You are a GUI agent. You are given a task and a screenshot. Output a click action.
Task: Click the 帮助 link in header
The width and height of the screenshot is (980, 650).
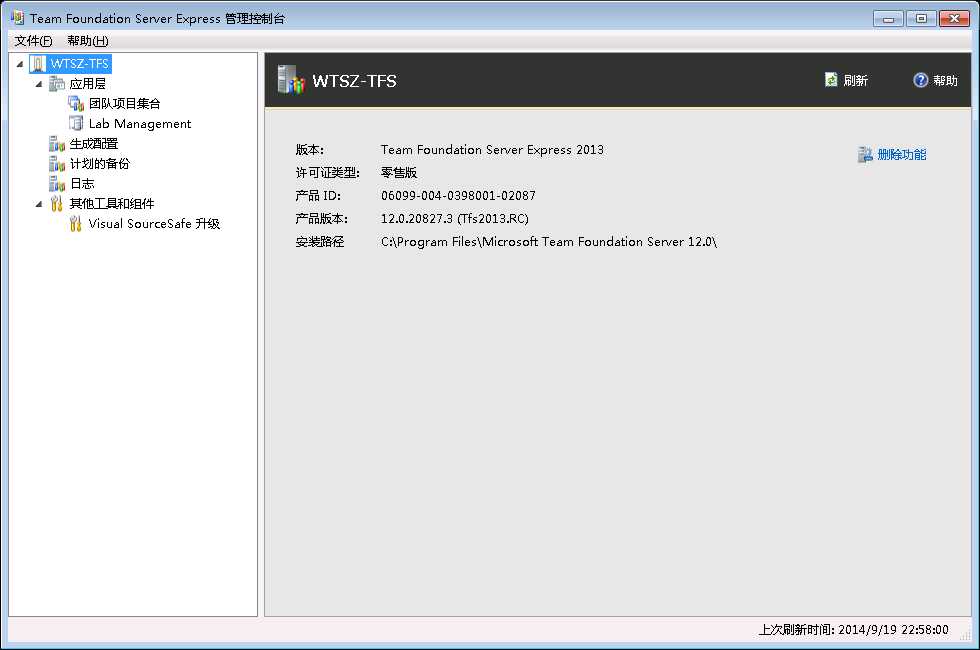point(946,81)
